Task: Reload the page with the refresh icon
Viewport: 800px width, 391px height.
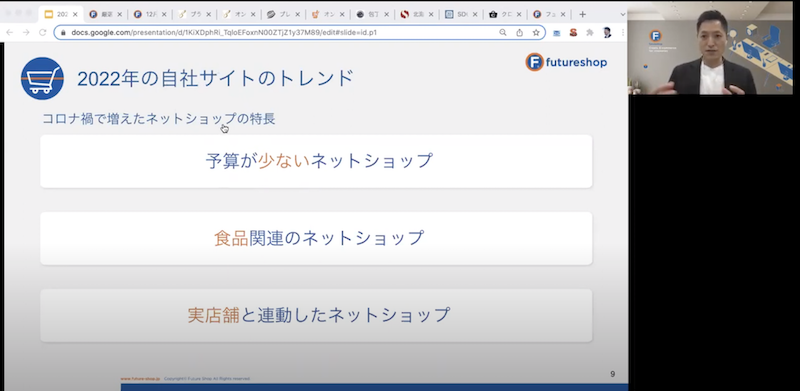Action: click(43, 33)
